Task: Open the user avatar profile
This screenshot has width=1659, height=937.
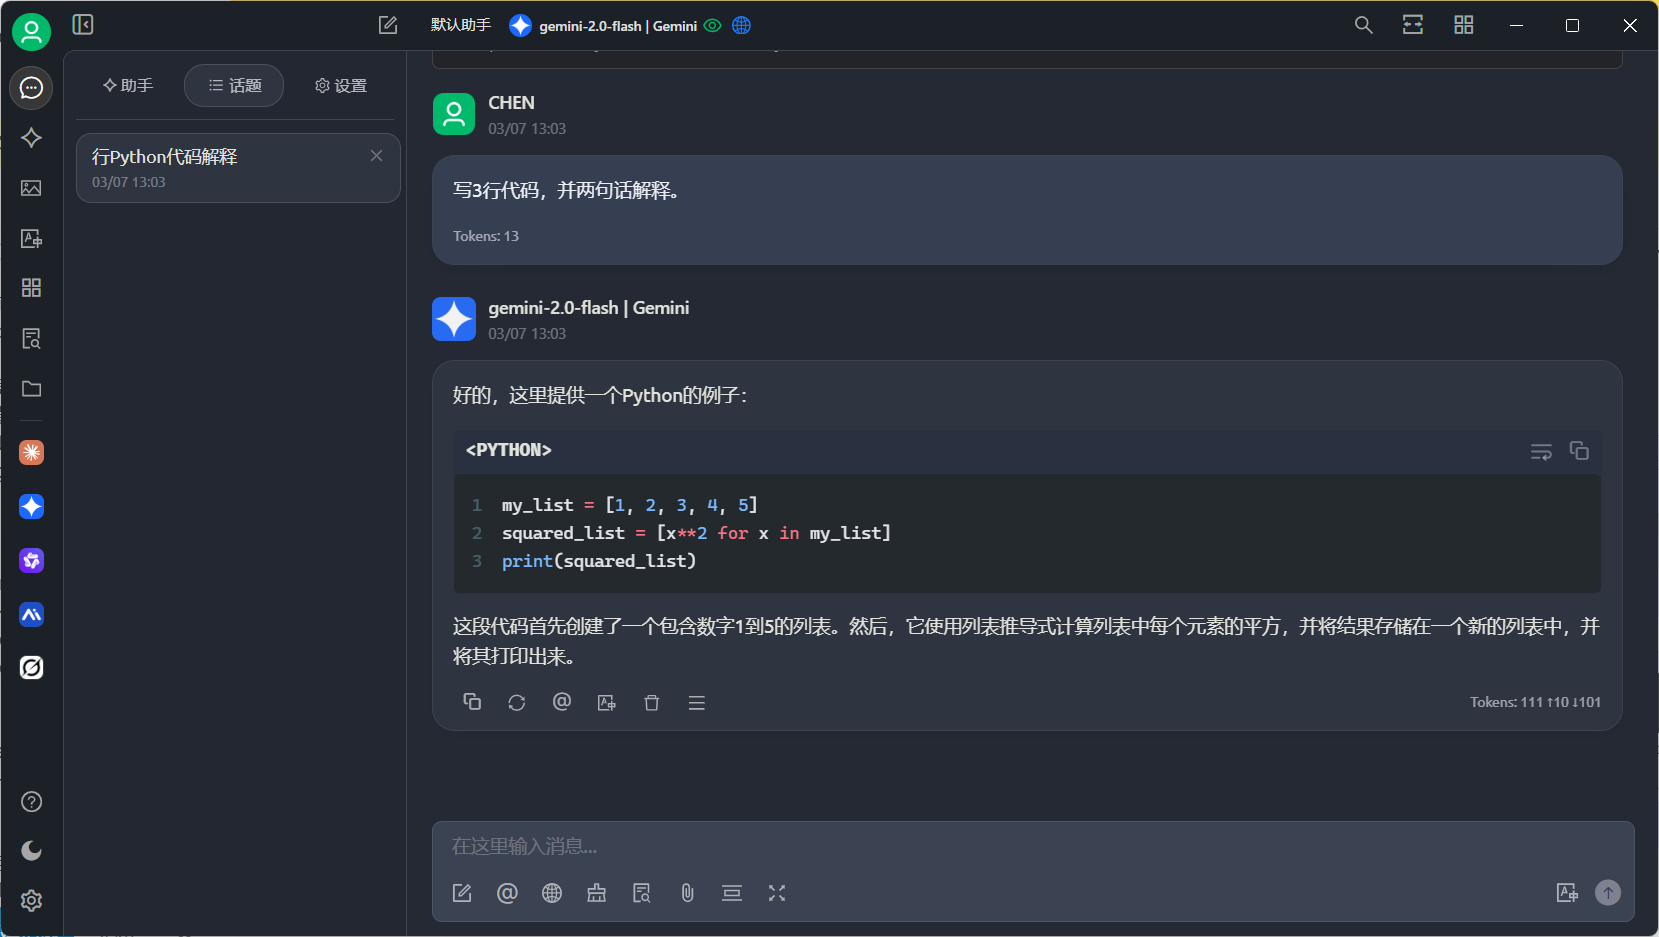Action: tap(31, 32)
